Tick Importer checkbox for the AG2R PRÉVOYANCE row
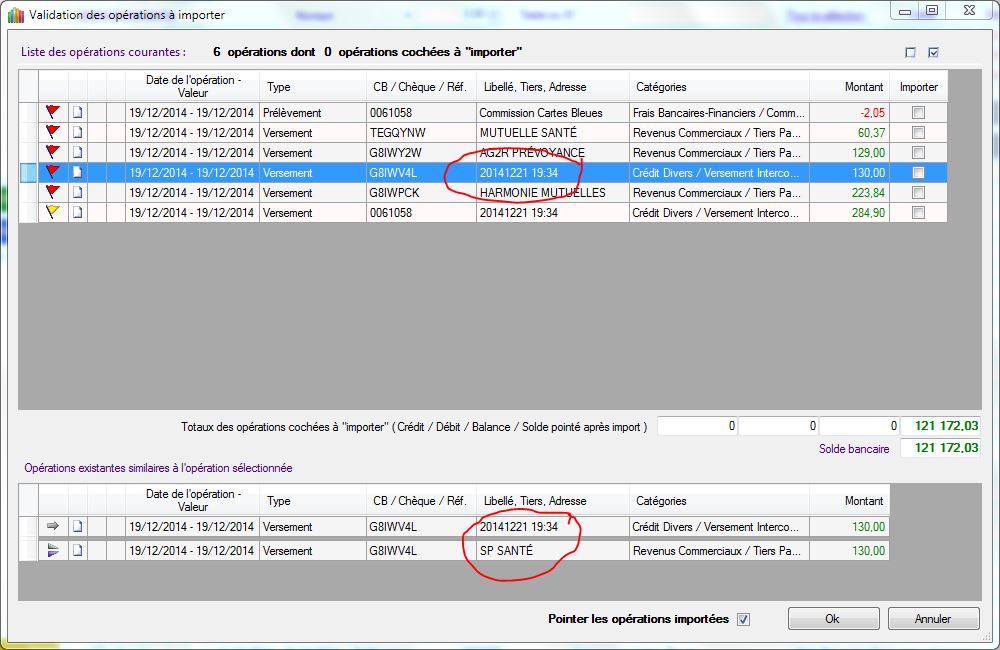 (918, 153)
